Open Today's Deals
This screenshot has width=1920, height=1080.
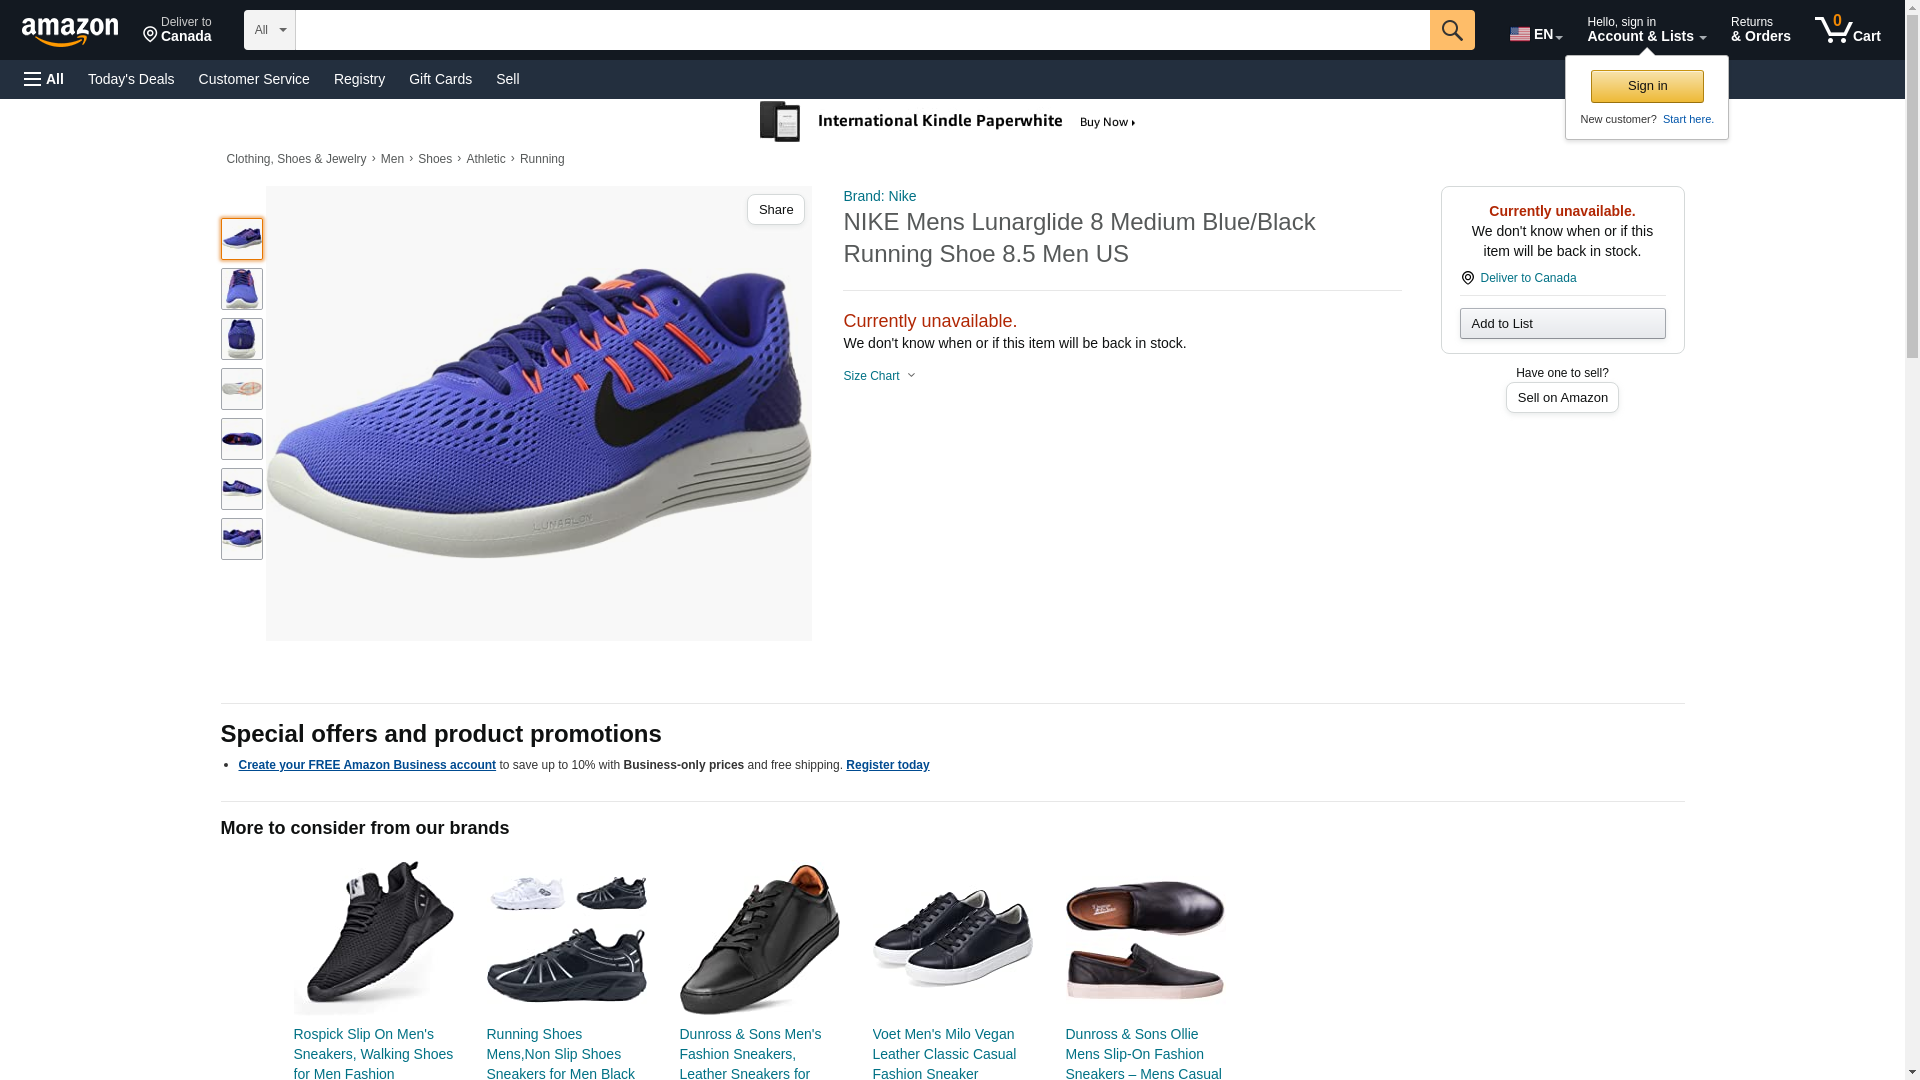pyautogui.click(x=131, y=79)
